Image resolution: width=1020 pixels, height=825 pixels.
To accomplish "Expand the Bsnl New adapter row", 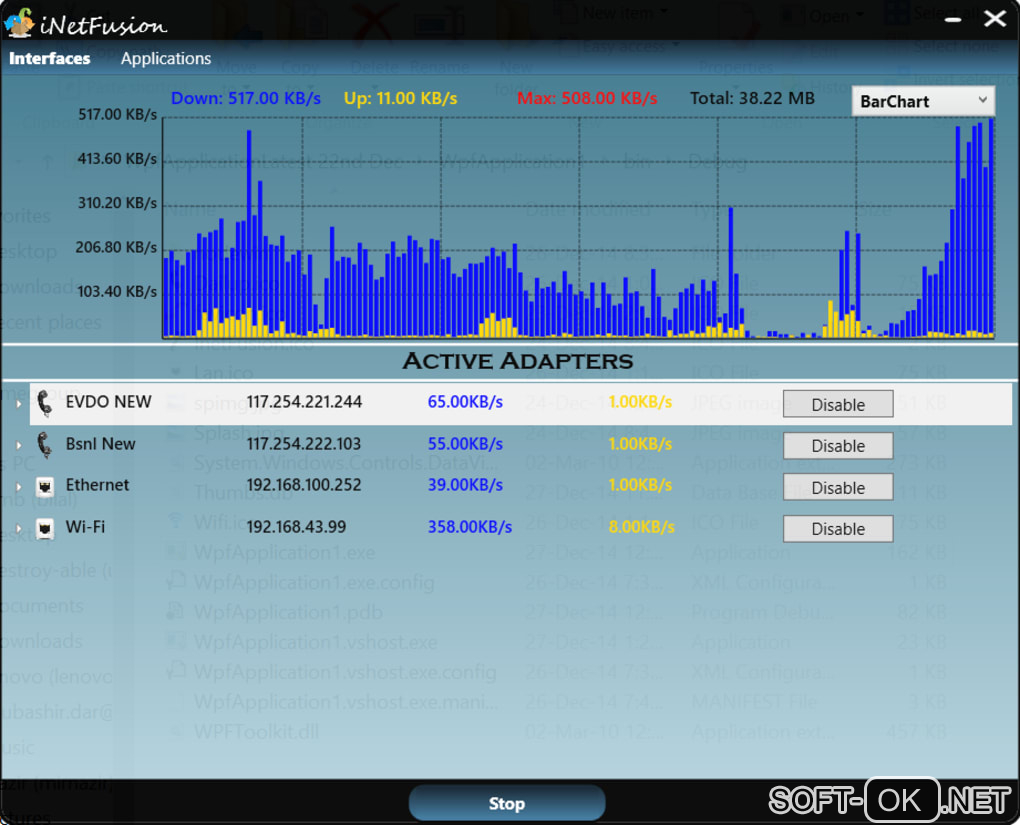I will coord(19,446).
